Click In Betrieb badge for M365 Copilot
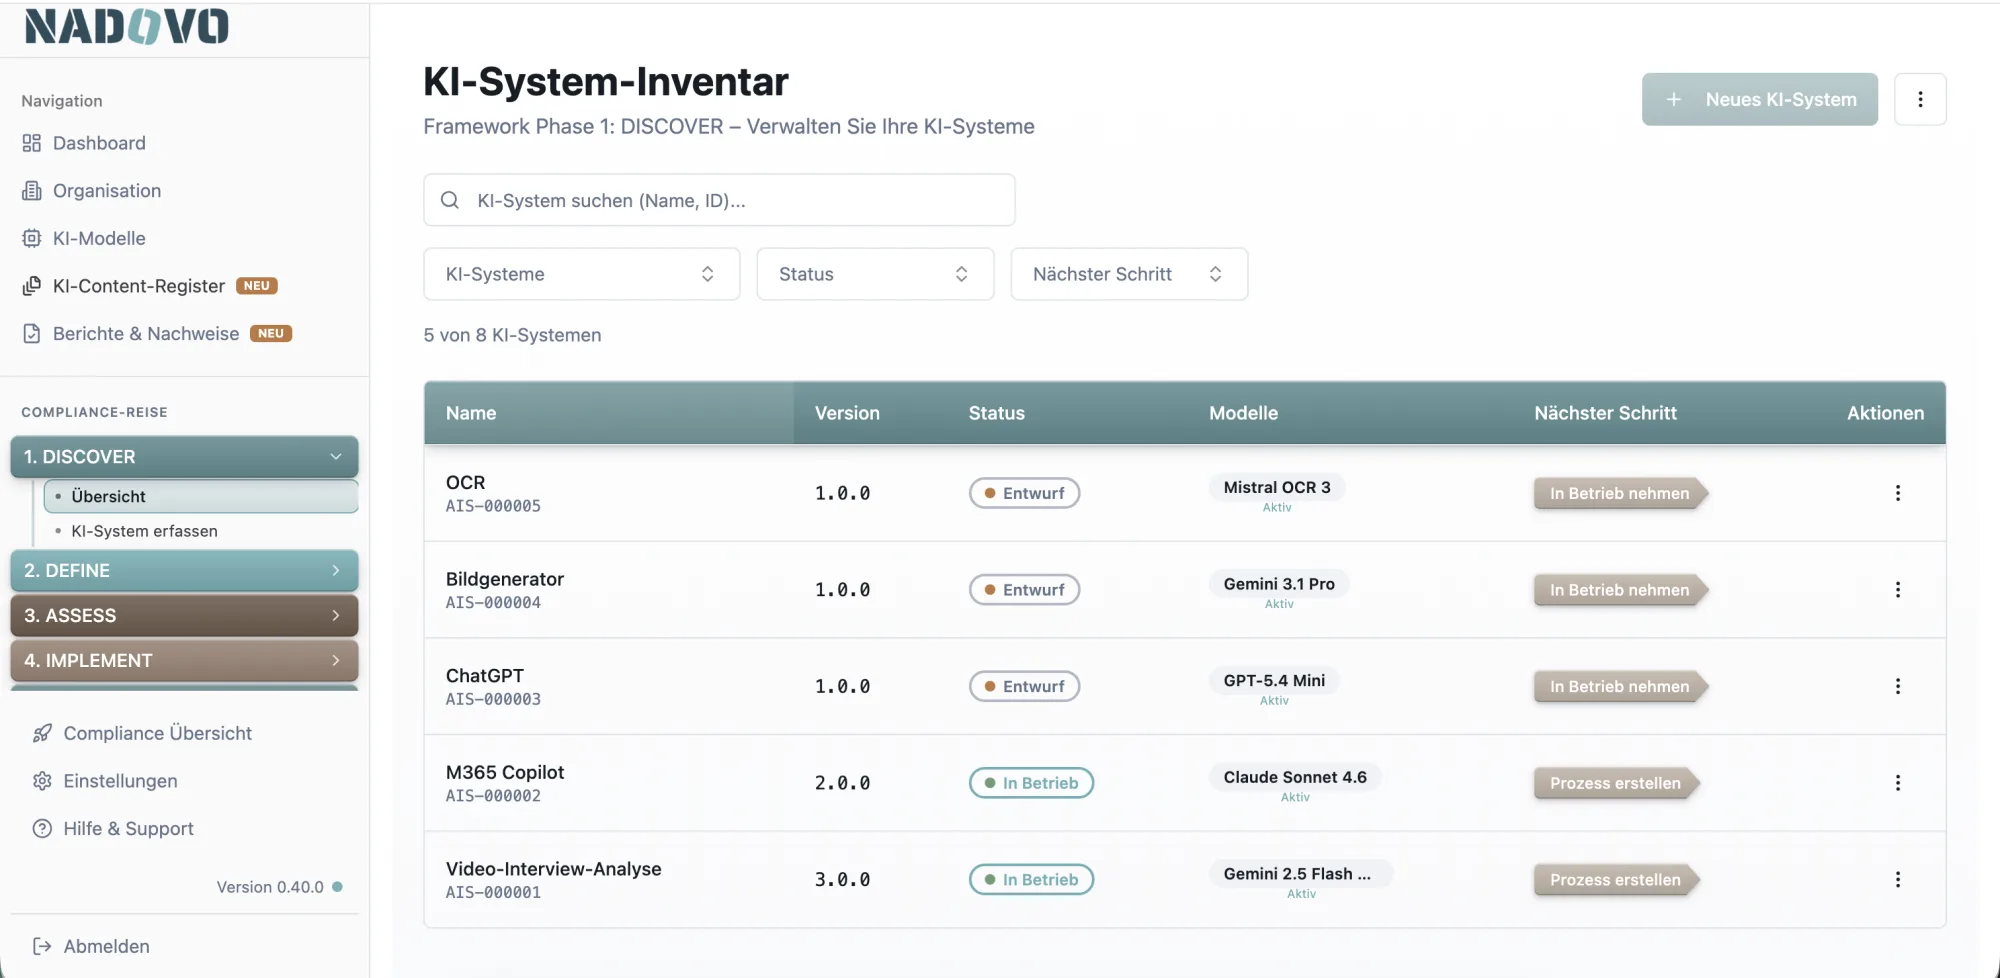 pyautogui.click(x=1031, y=783)
